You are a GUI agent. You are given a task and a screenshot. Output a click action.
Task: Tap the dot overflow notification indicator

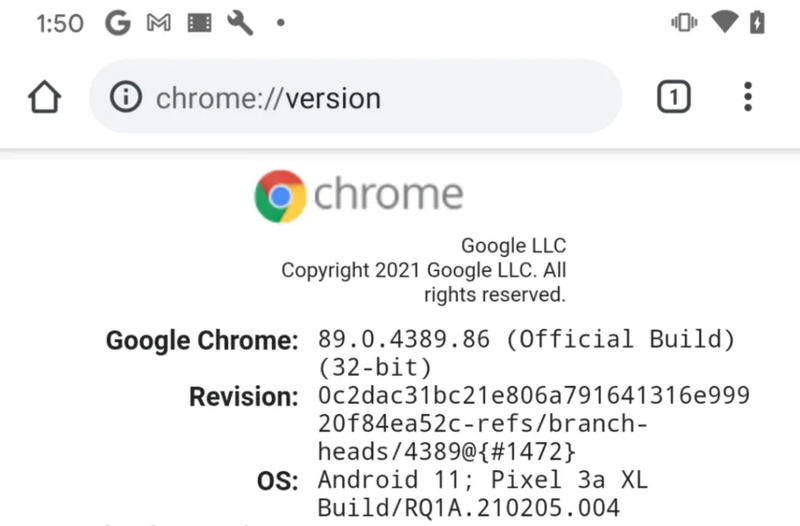click(x=280, y=22)
